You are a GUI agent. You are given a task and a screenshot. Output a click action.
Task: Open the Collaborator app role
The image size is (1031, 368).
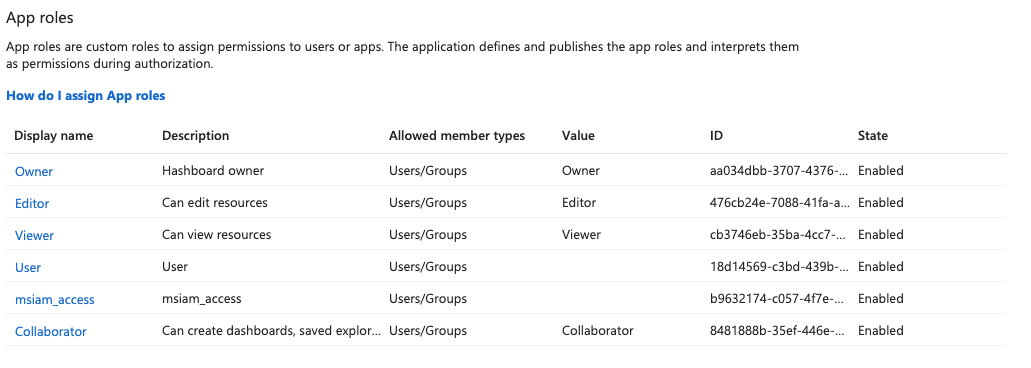coord(51,332)
